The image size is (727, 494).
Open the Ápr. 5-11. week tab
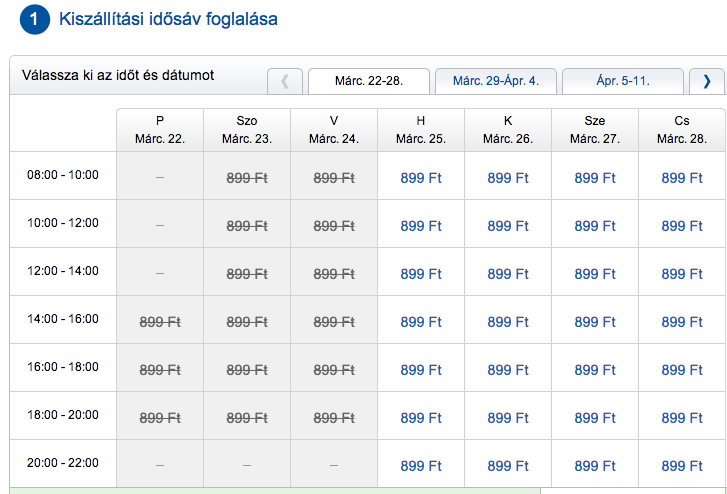(622, 81)
